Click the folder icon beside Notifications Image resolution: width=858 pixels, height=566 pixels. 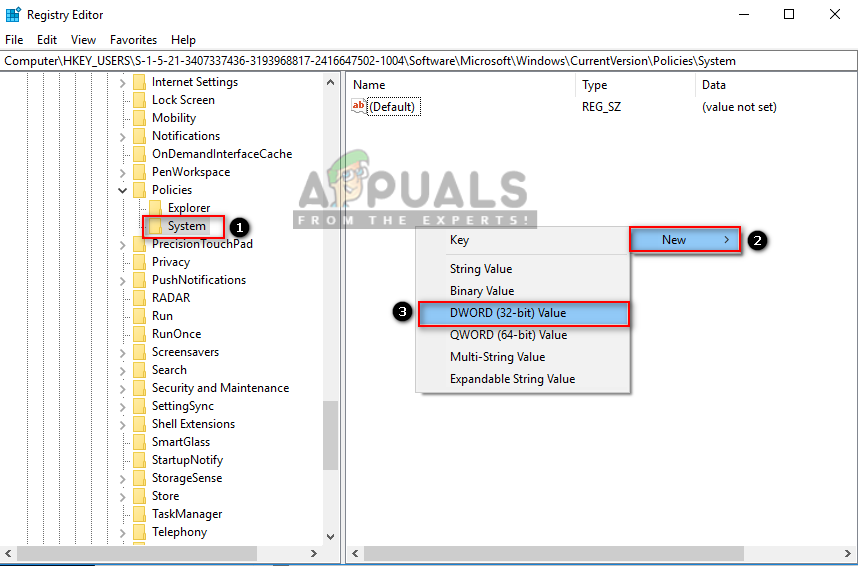click(x=140, y=136)
